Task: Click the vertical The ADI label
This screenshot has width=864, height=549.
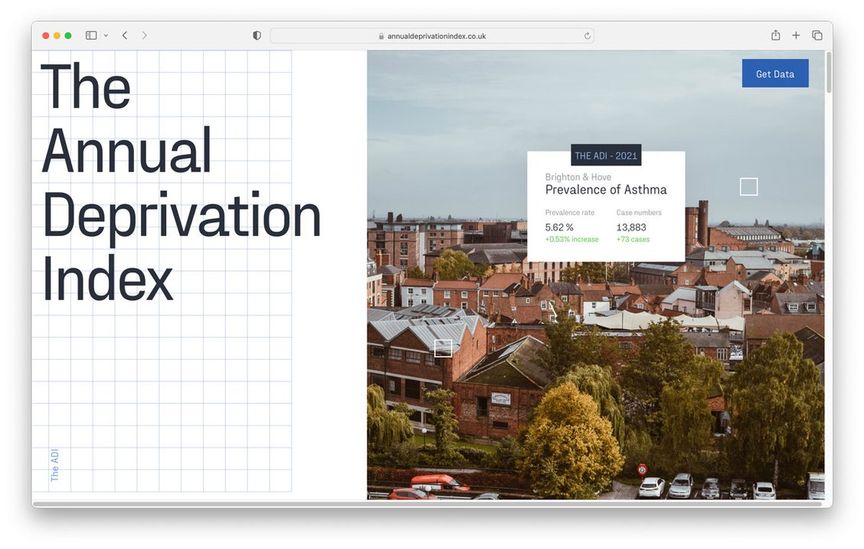Action: [x=54, y=465]
